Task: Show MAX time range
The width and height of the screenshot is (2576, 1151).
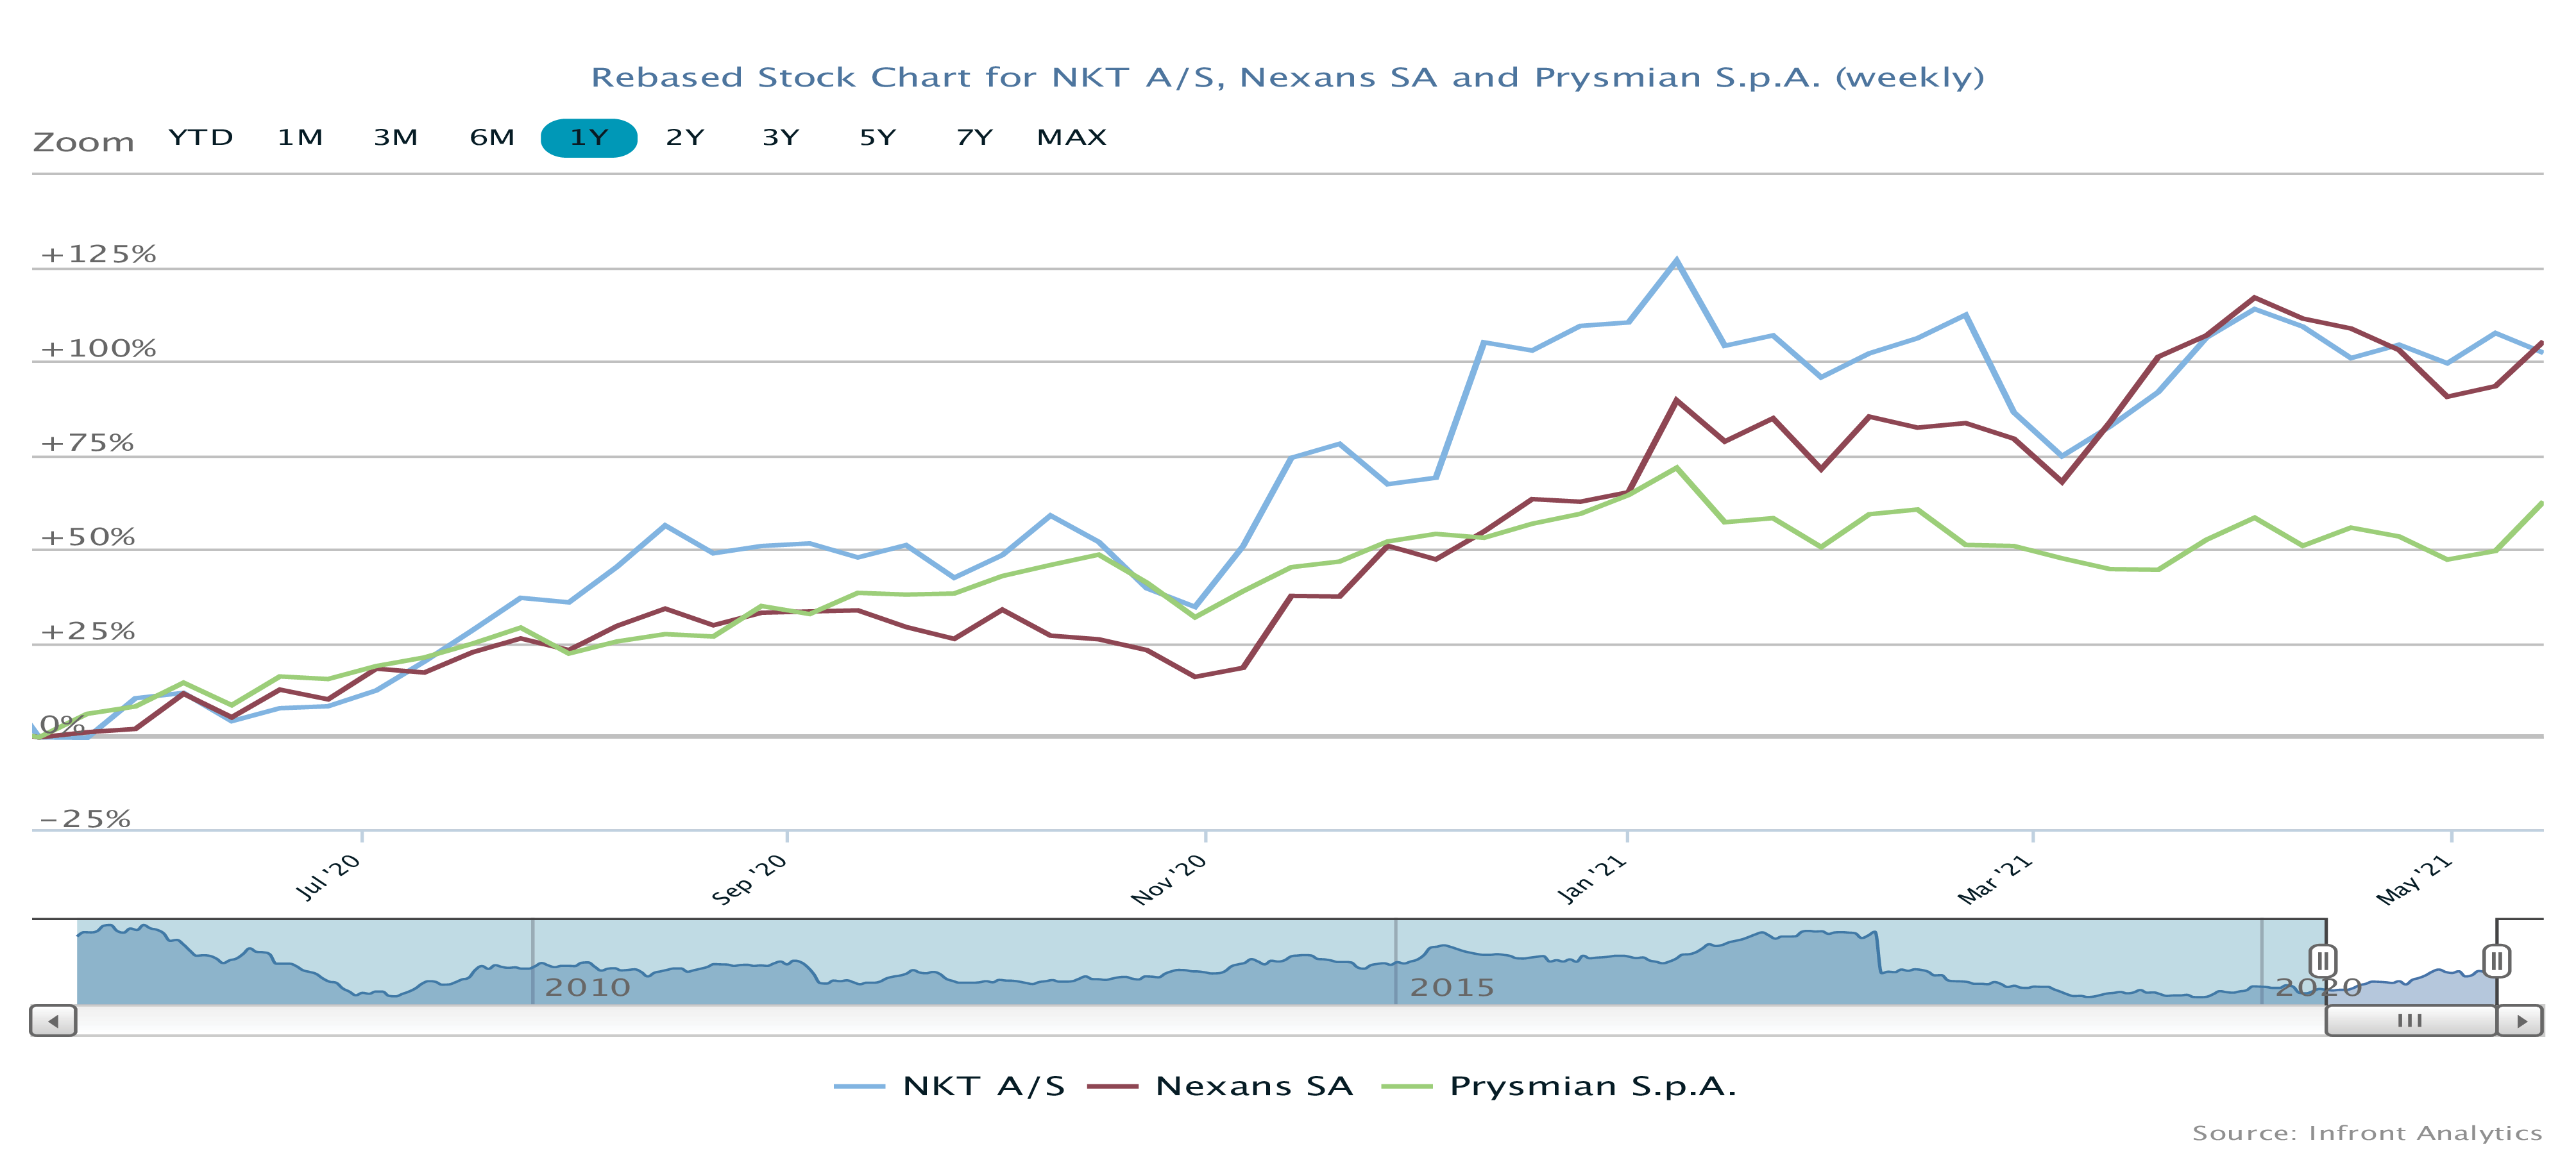Action: click(1071, 138)
